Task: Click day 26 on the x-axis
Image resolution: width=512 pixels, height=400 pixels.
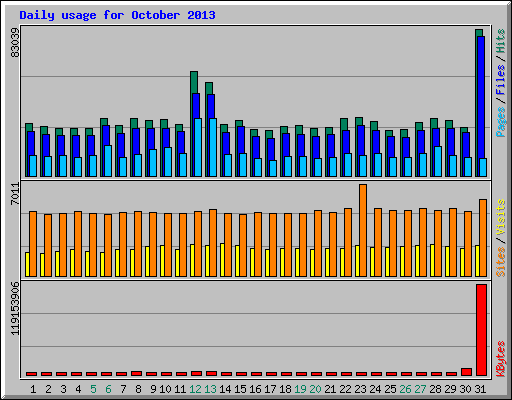Action: (405, 389)
